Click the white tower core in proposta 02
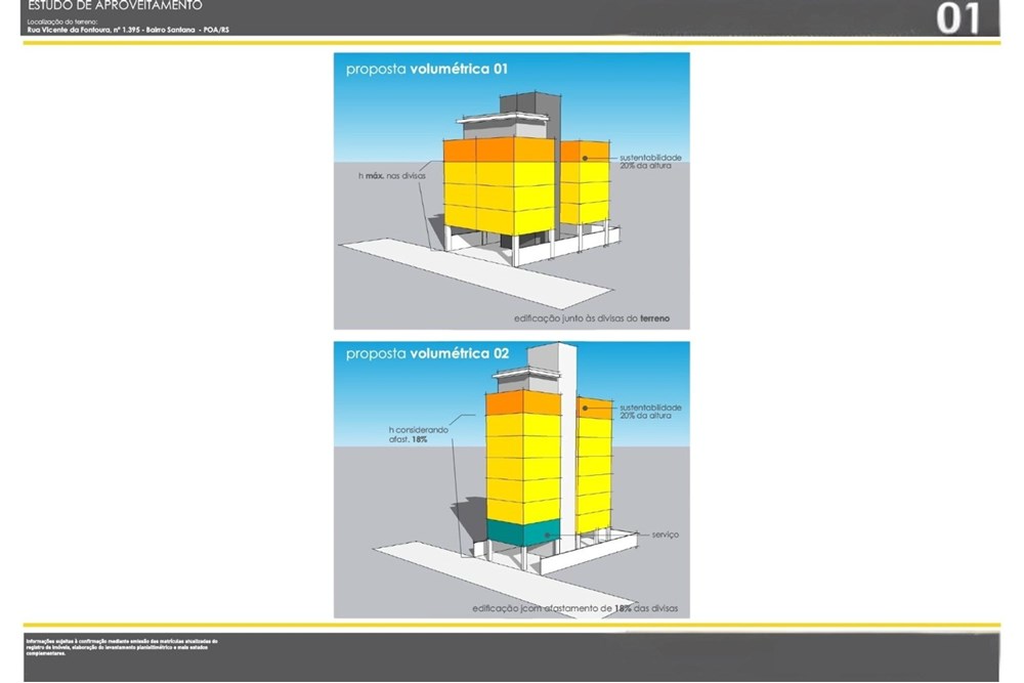Viewport: 1024px width, 683px height. pyautogui.click(x=567, y=440)
